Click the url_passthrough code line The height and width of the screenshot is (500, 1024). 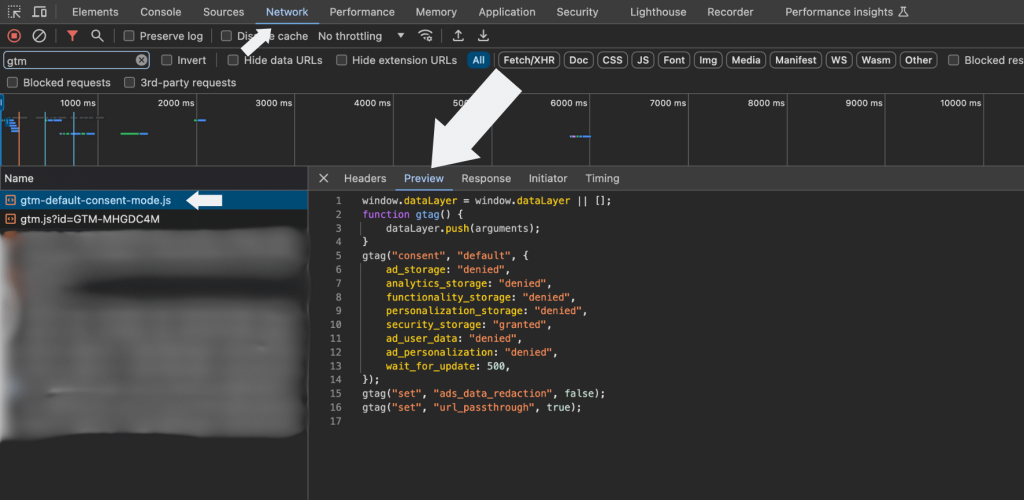(x=472, y=407)
